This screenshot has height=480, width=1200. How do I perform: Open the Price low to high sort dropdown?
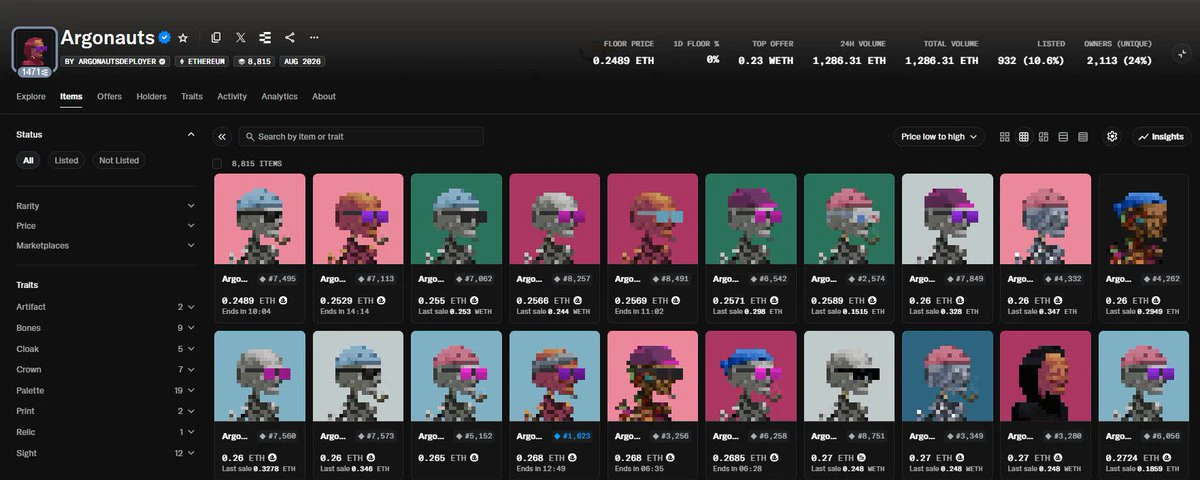click(938, 136)
